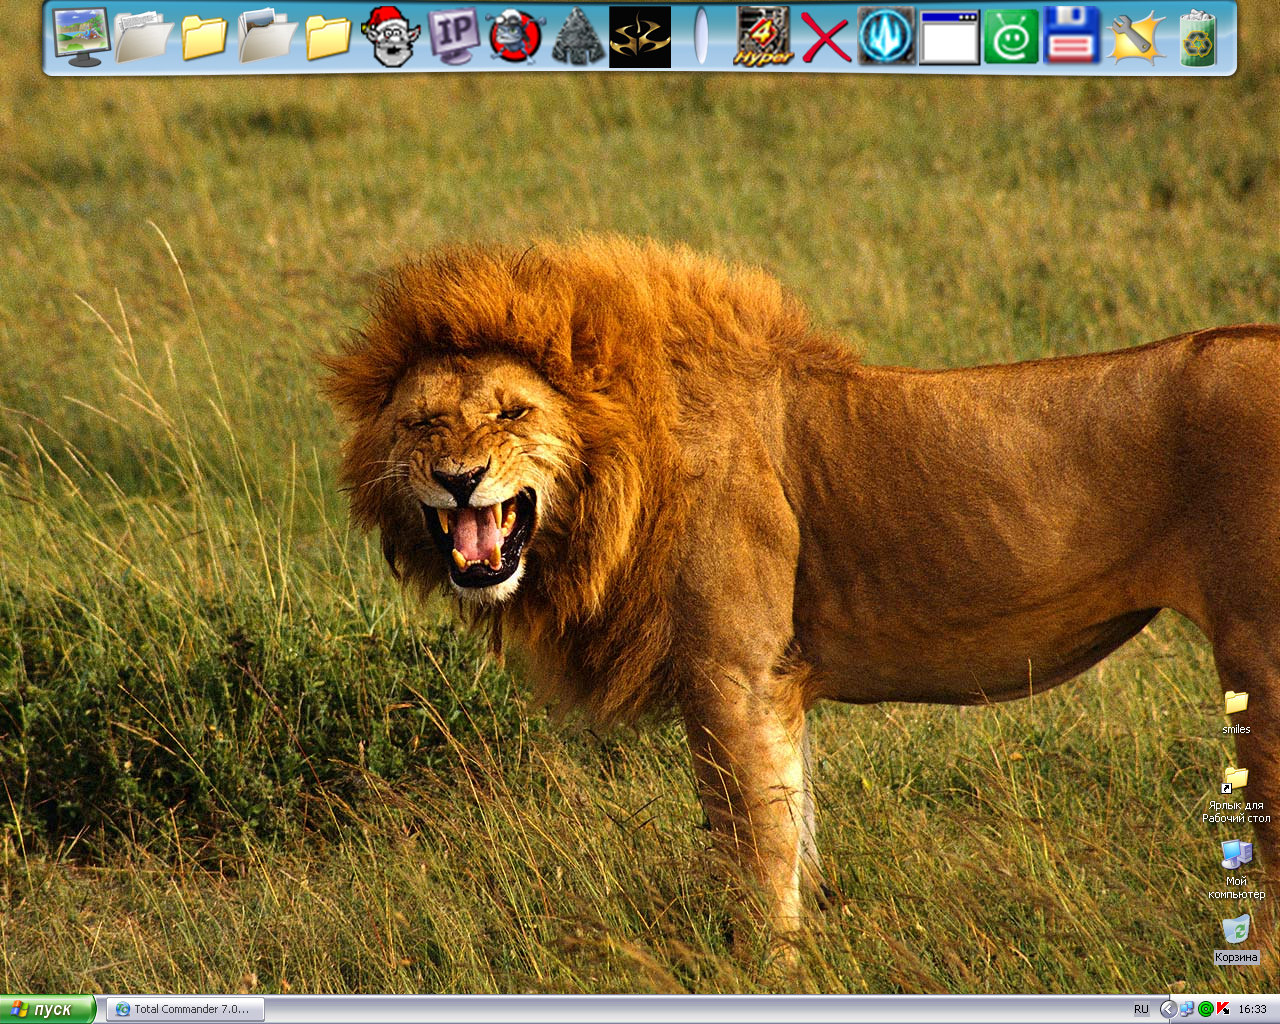Launch the Hitman game shortcut

639,37
